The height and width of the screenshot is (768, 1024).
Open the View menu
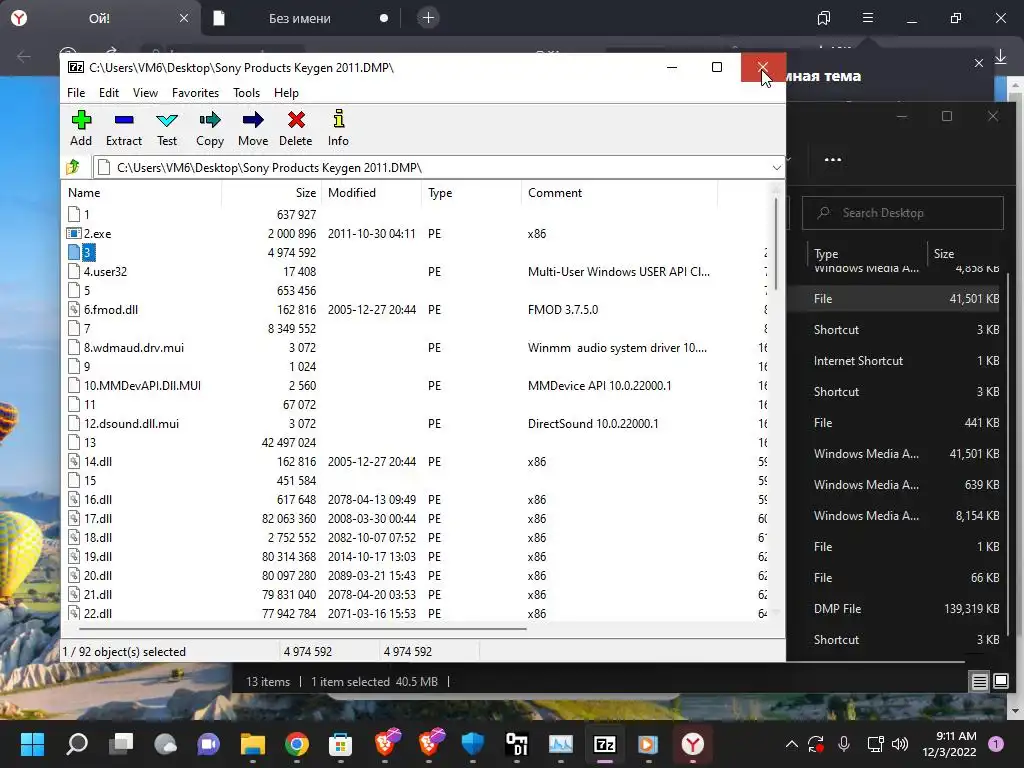coord(145,93)
